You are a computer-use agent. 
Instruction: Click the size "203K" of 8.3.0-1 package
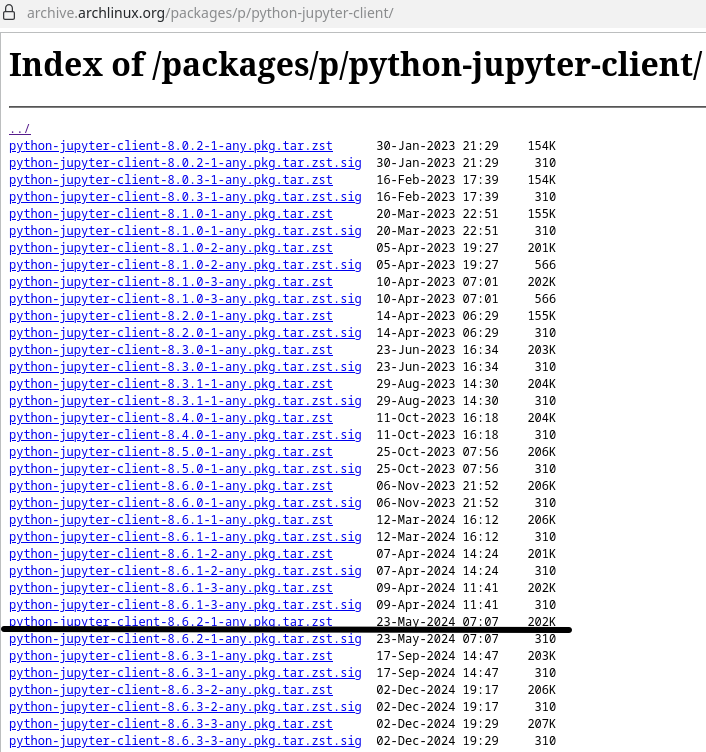tap(541, 350)
